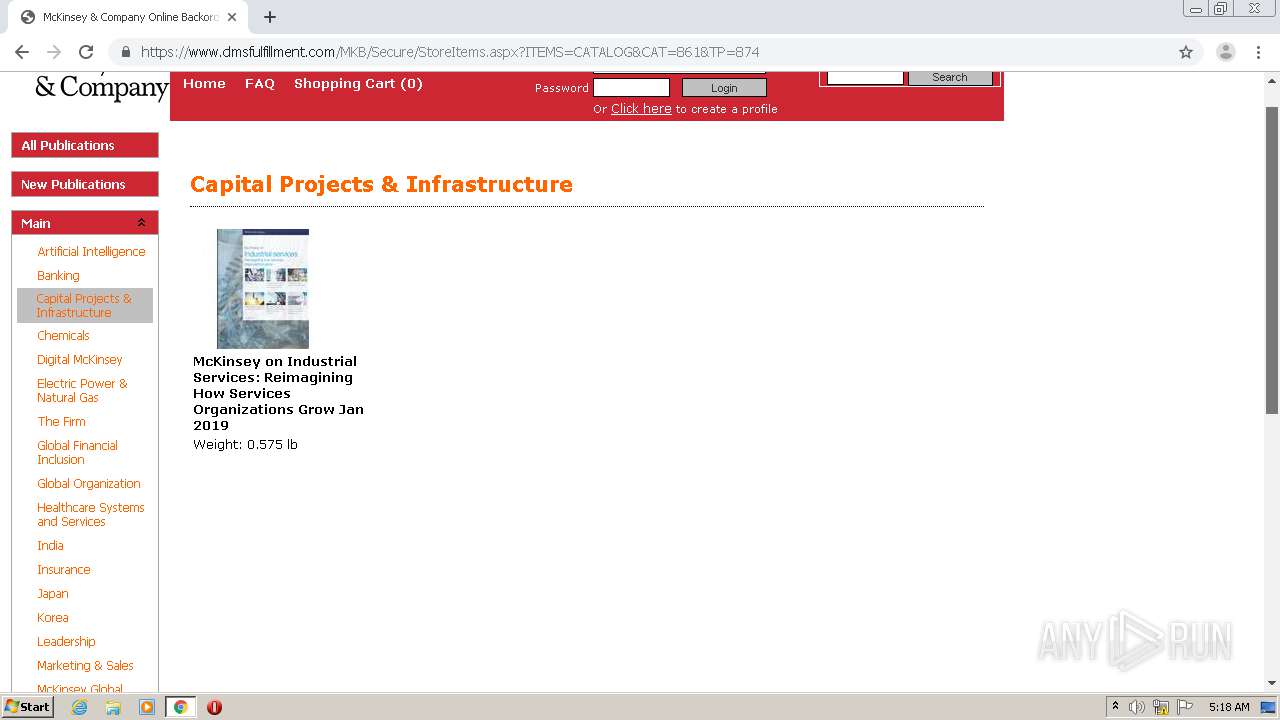Open All Publications
This screenshot has height=720, width=1280.
coord(85,145)
